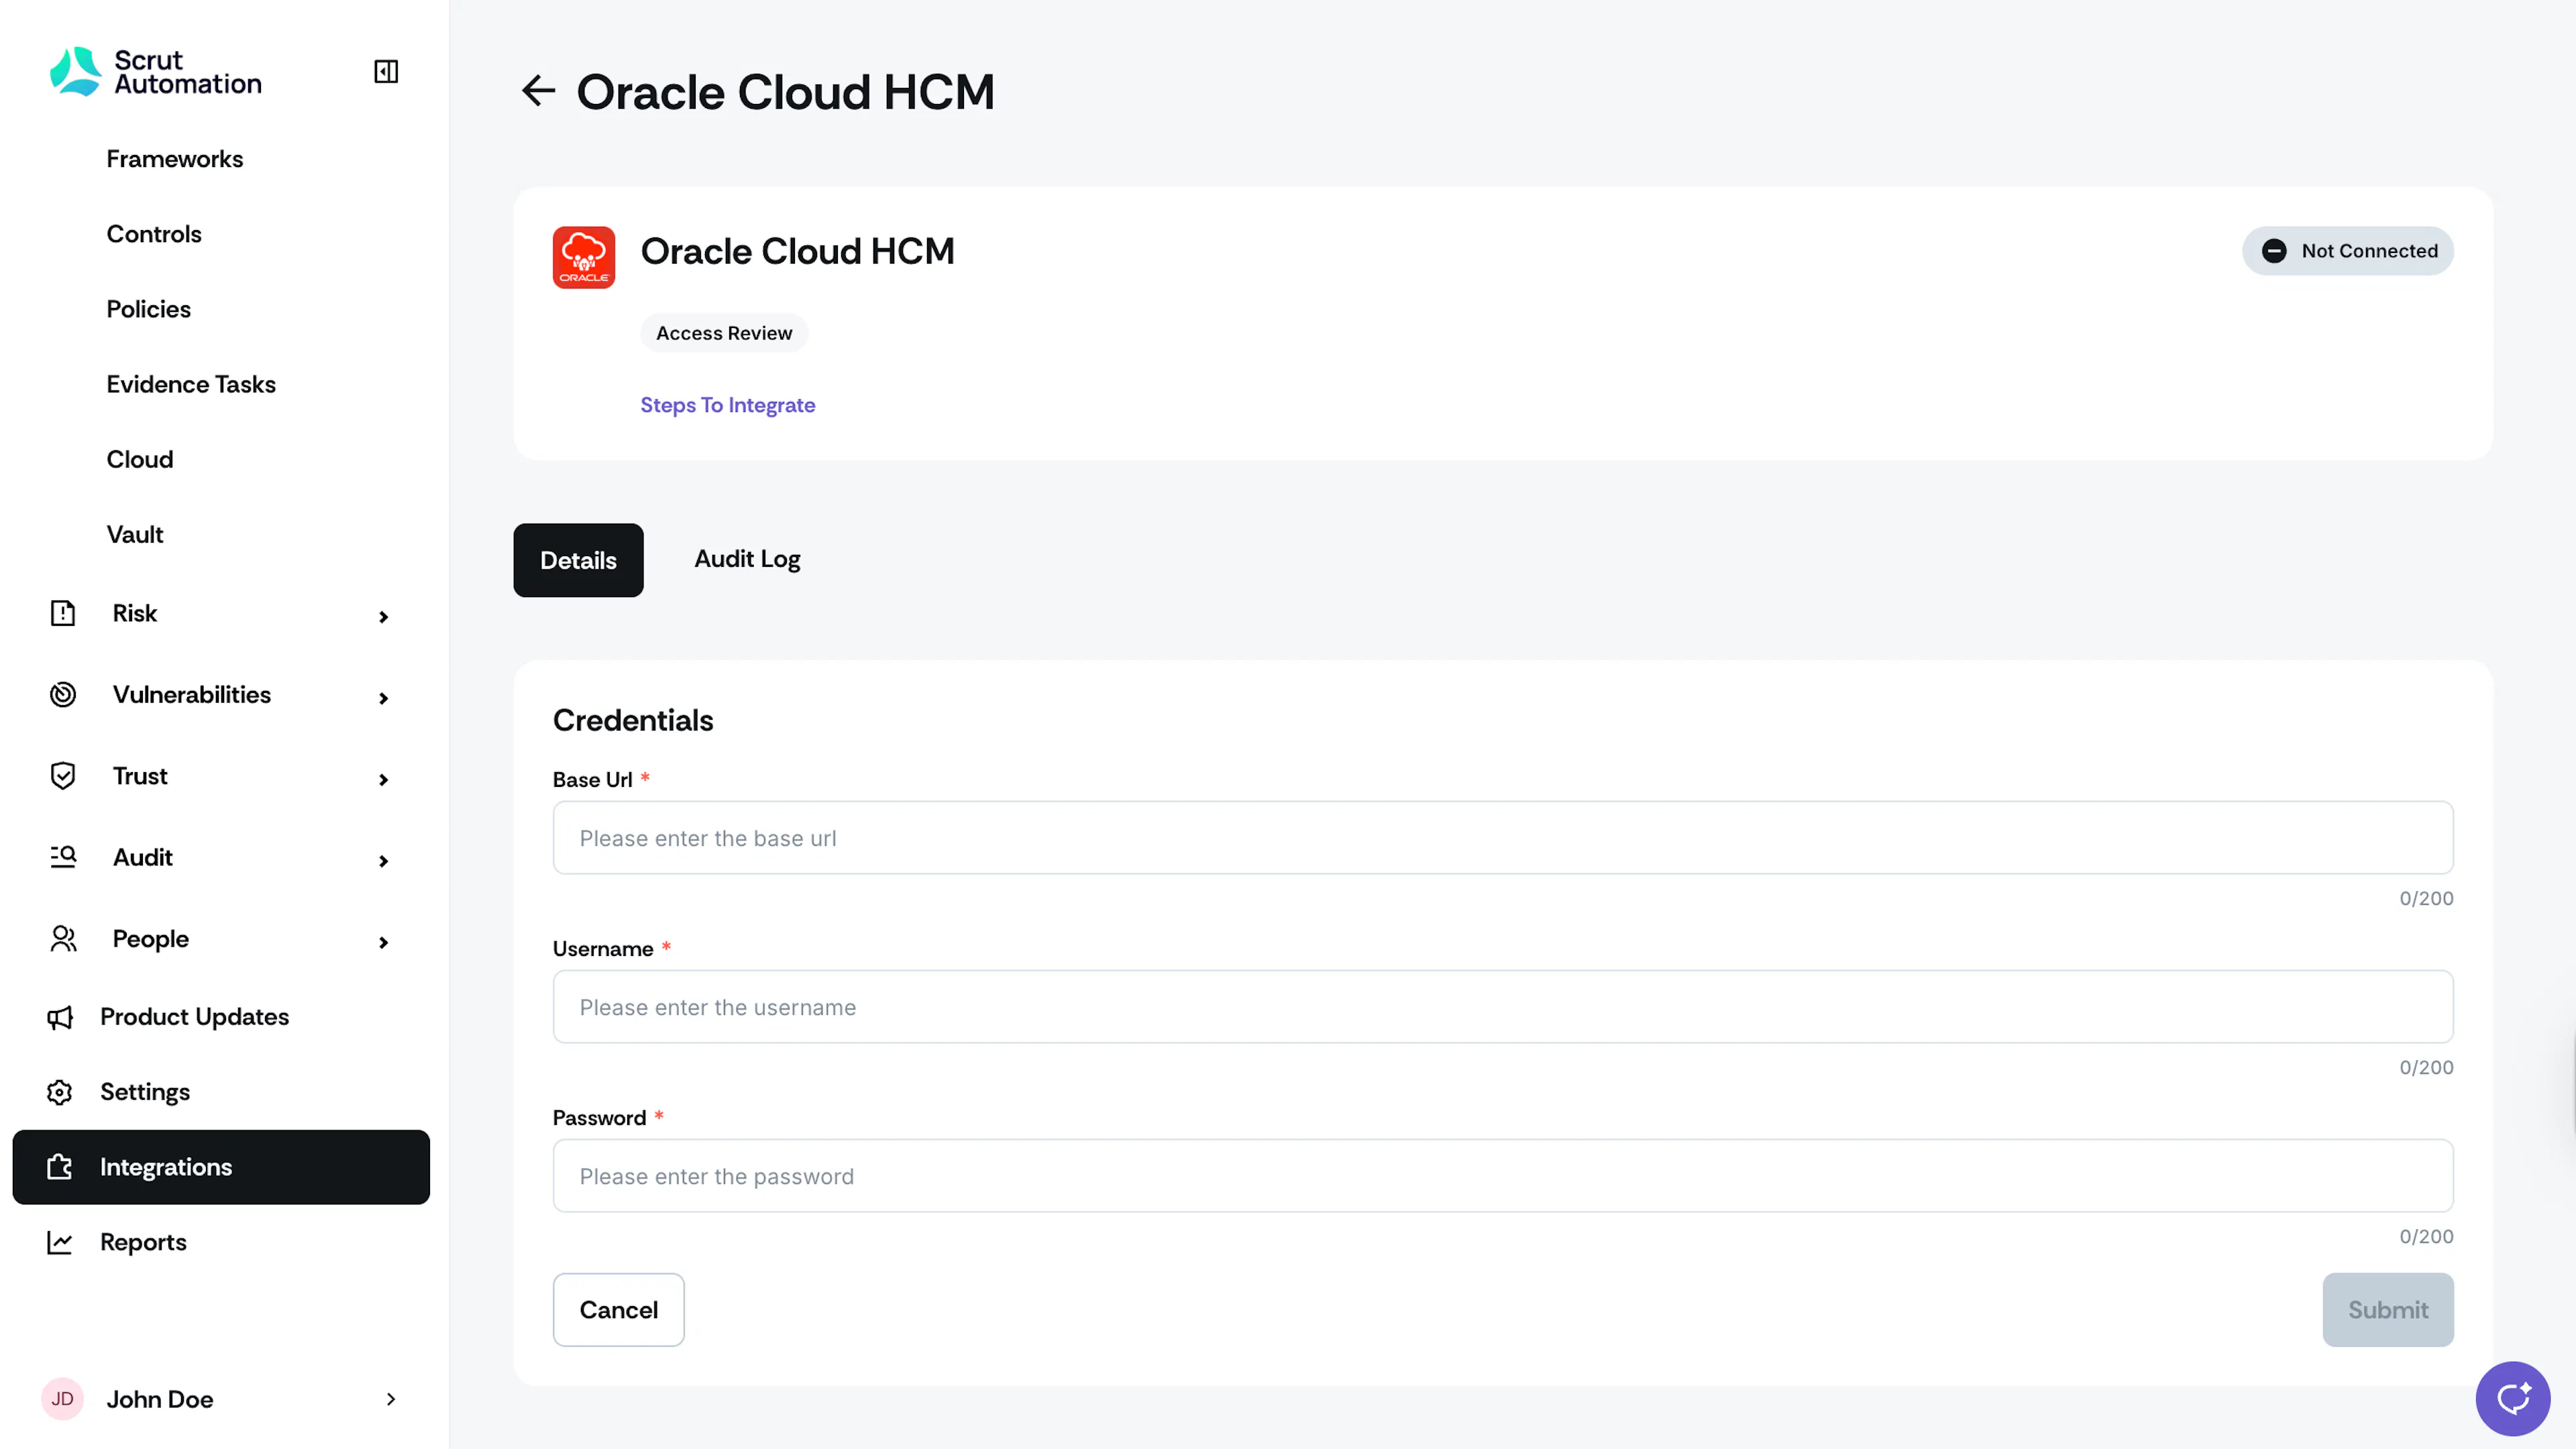The image size is (2576, 1449).
Task: Expand the People menu chevron
Action: [x=383, y=942]
